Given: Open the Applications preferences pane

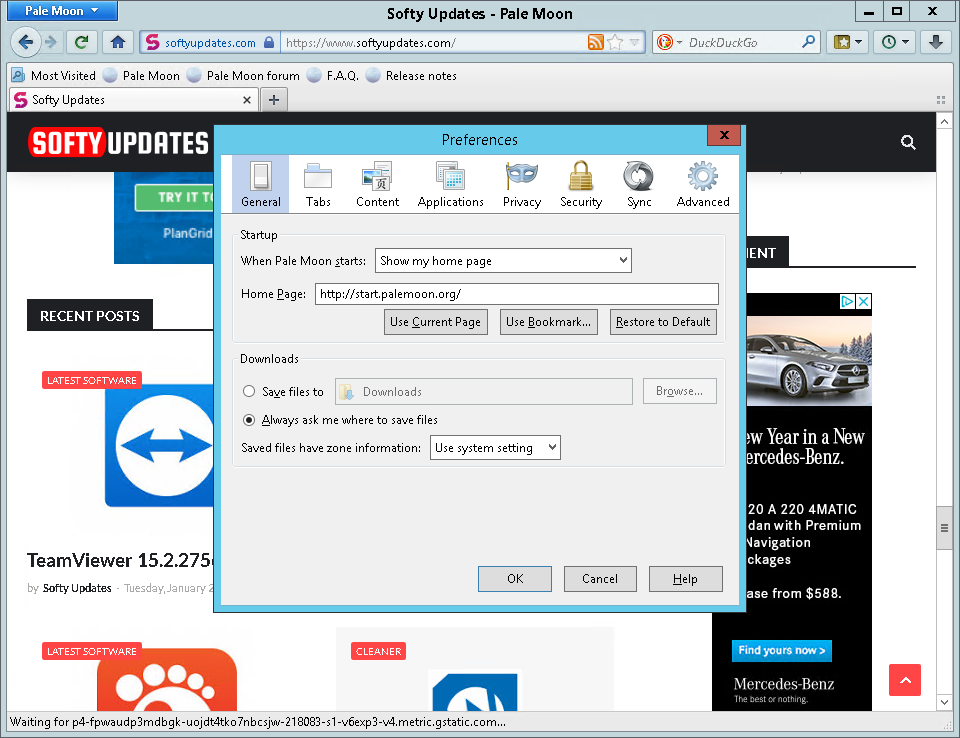Looking at the screenshot, I should [x=451, y=184].
